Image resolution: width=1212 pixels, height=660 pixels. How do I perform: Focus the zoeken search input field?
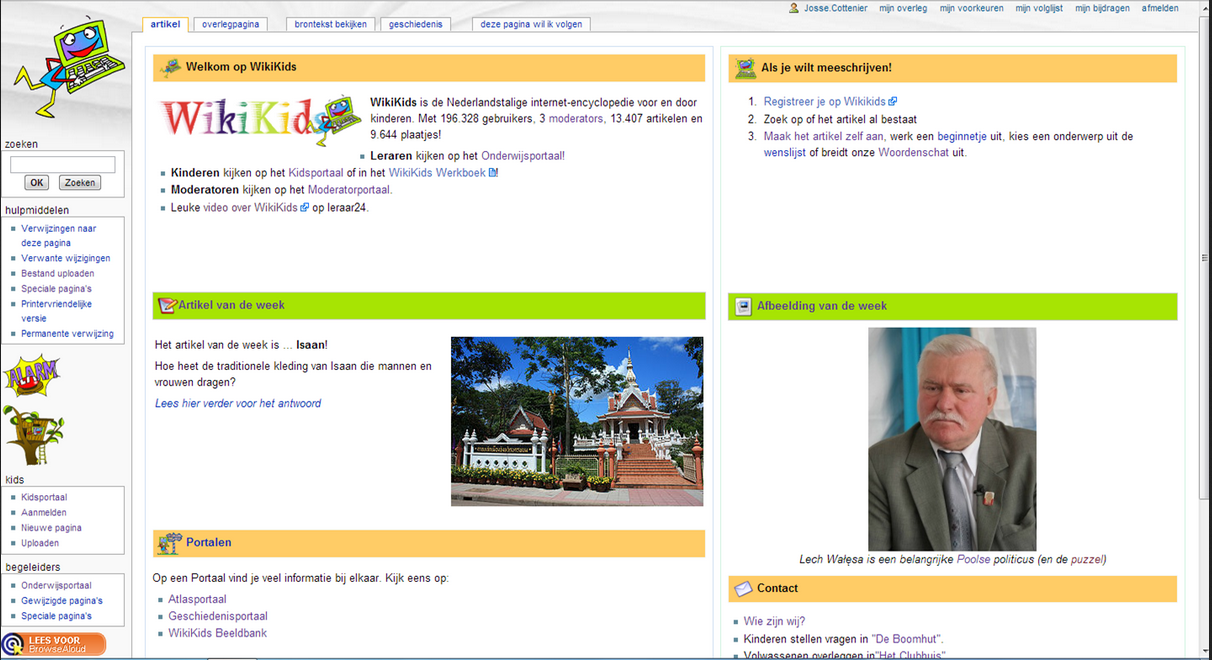point(63,165)
